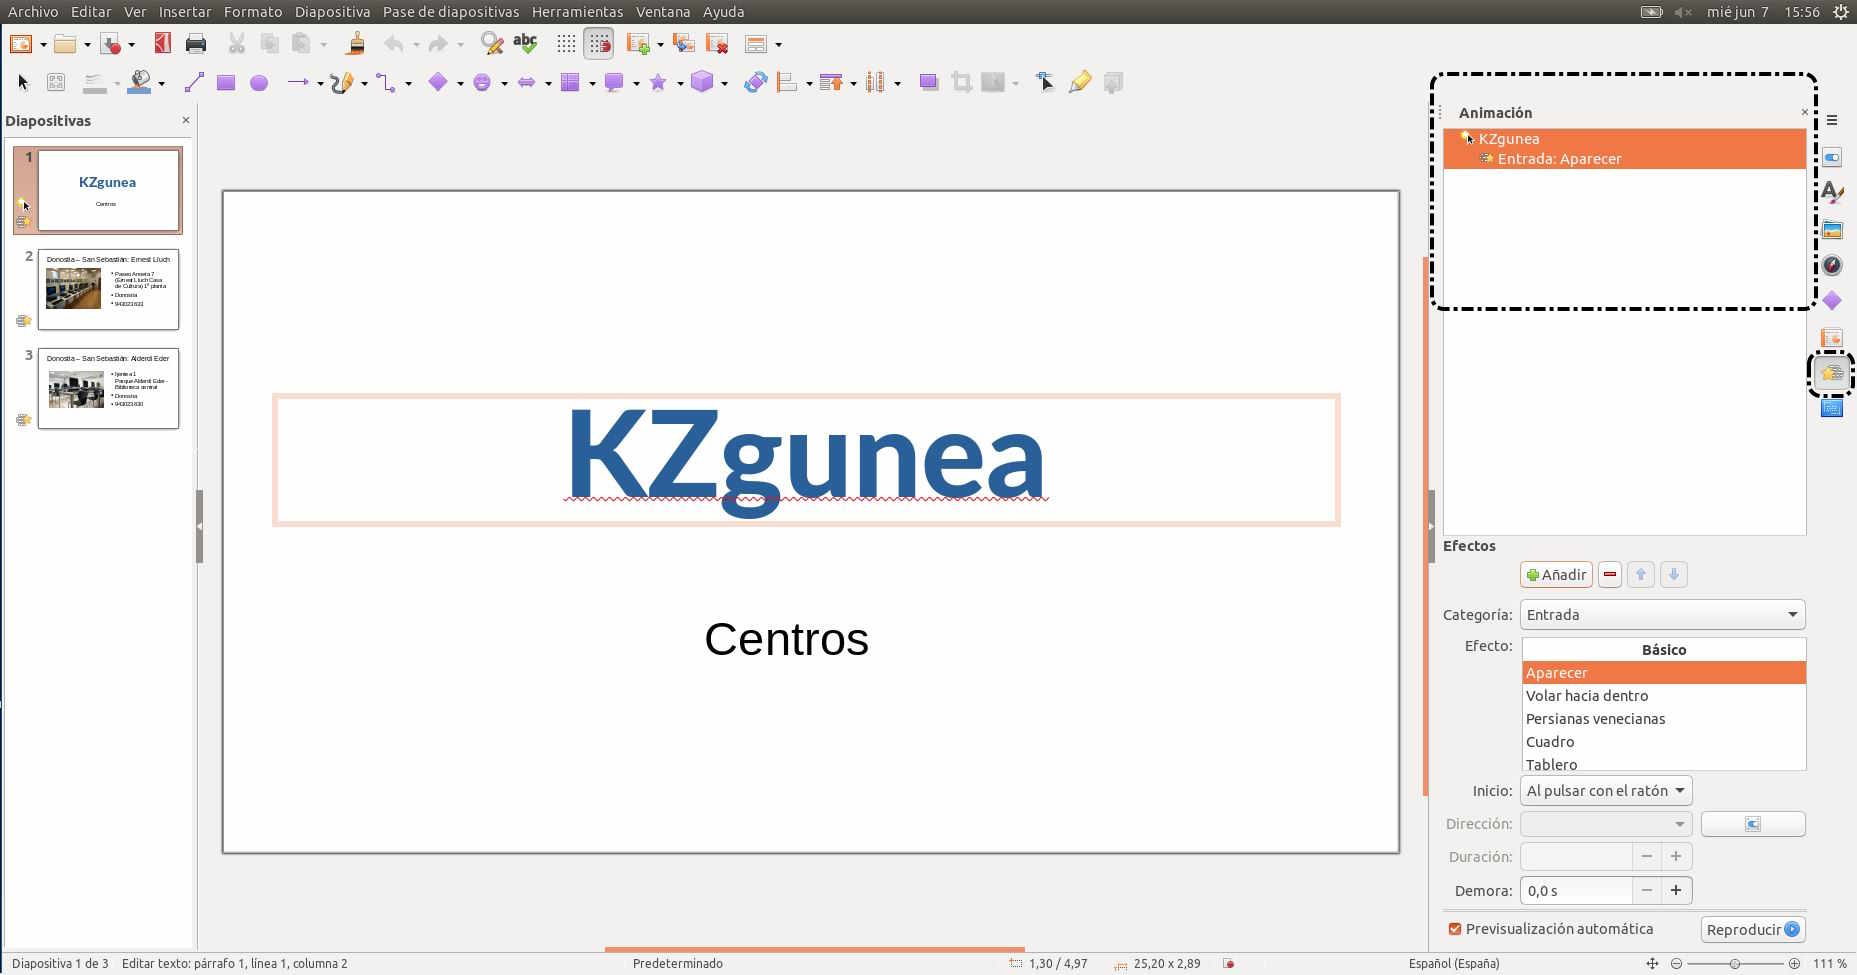Expand the Slide Layout dropdown arrow

[x=778, y=44]
